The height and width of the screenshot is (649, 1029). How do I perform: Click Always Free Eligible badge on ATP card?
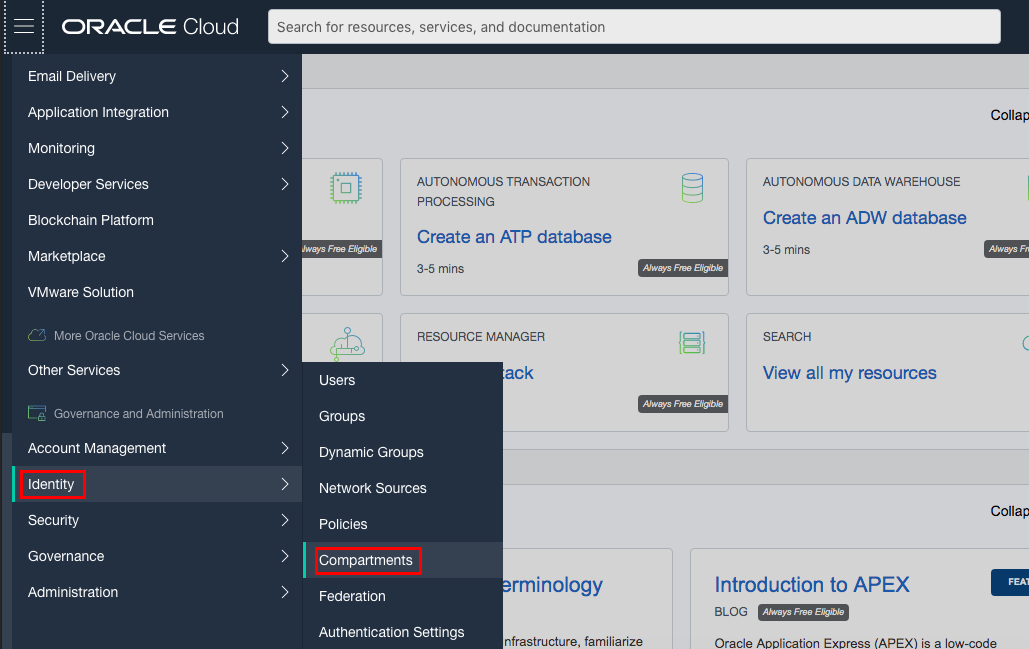(x=682, y=268)
